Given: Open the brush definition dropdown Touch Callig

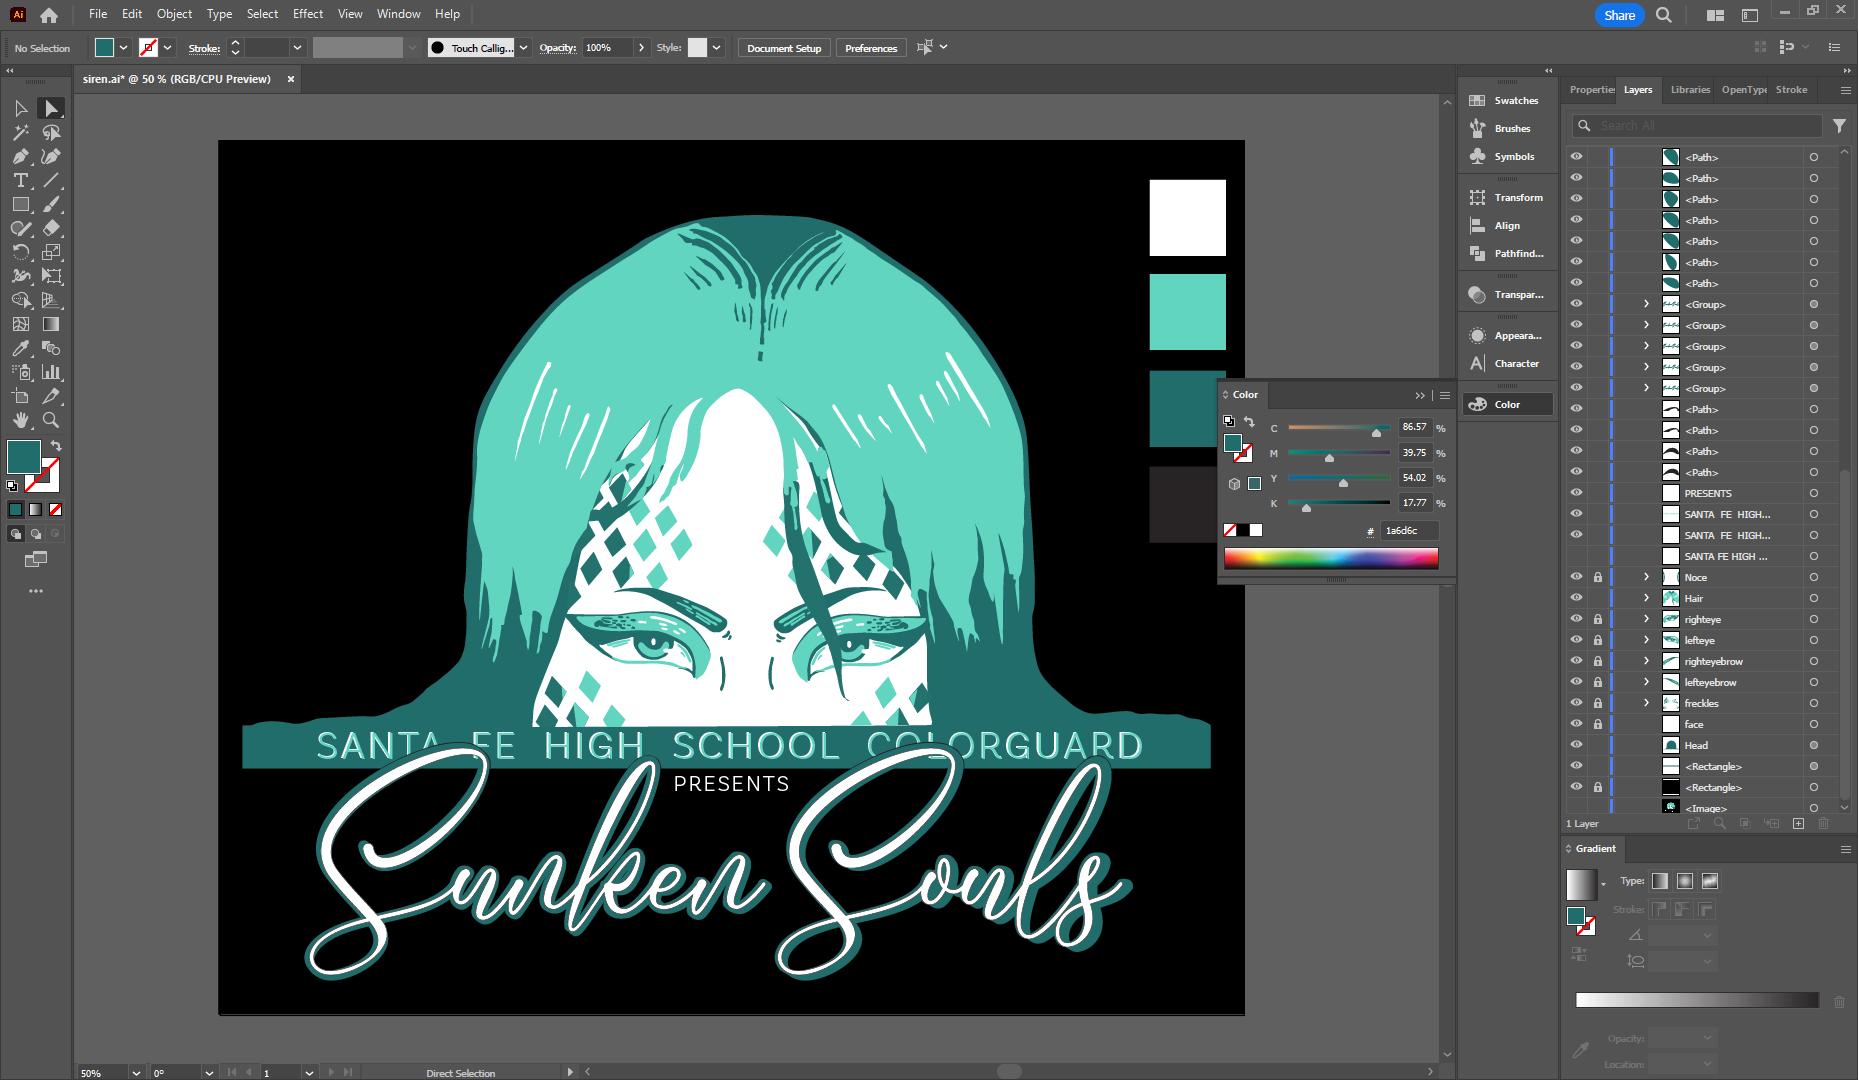Looking at the screenshot, I should pos(523,48).
